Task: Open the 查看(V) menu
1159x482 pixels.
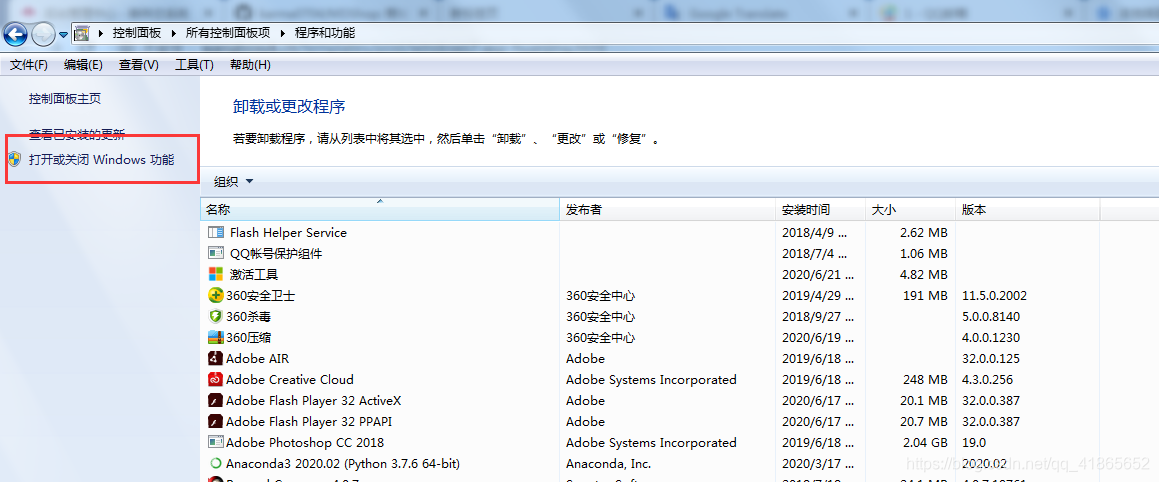Action: pos(139,65)
